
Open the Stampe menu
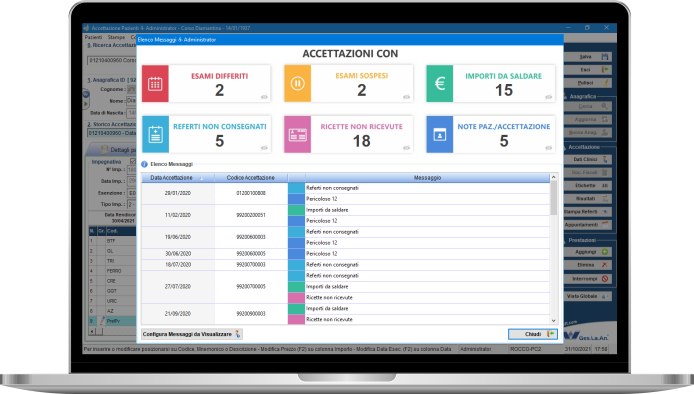116,37
